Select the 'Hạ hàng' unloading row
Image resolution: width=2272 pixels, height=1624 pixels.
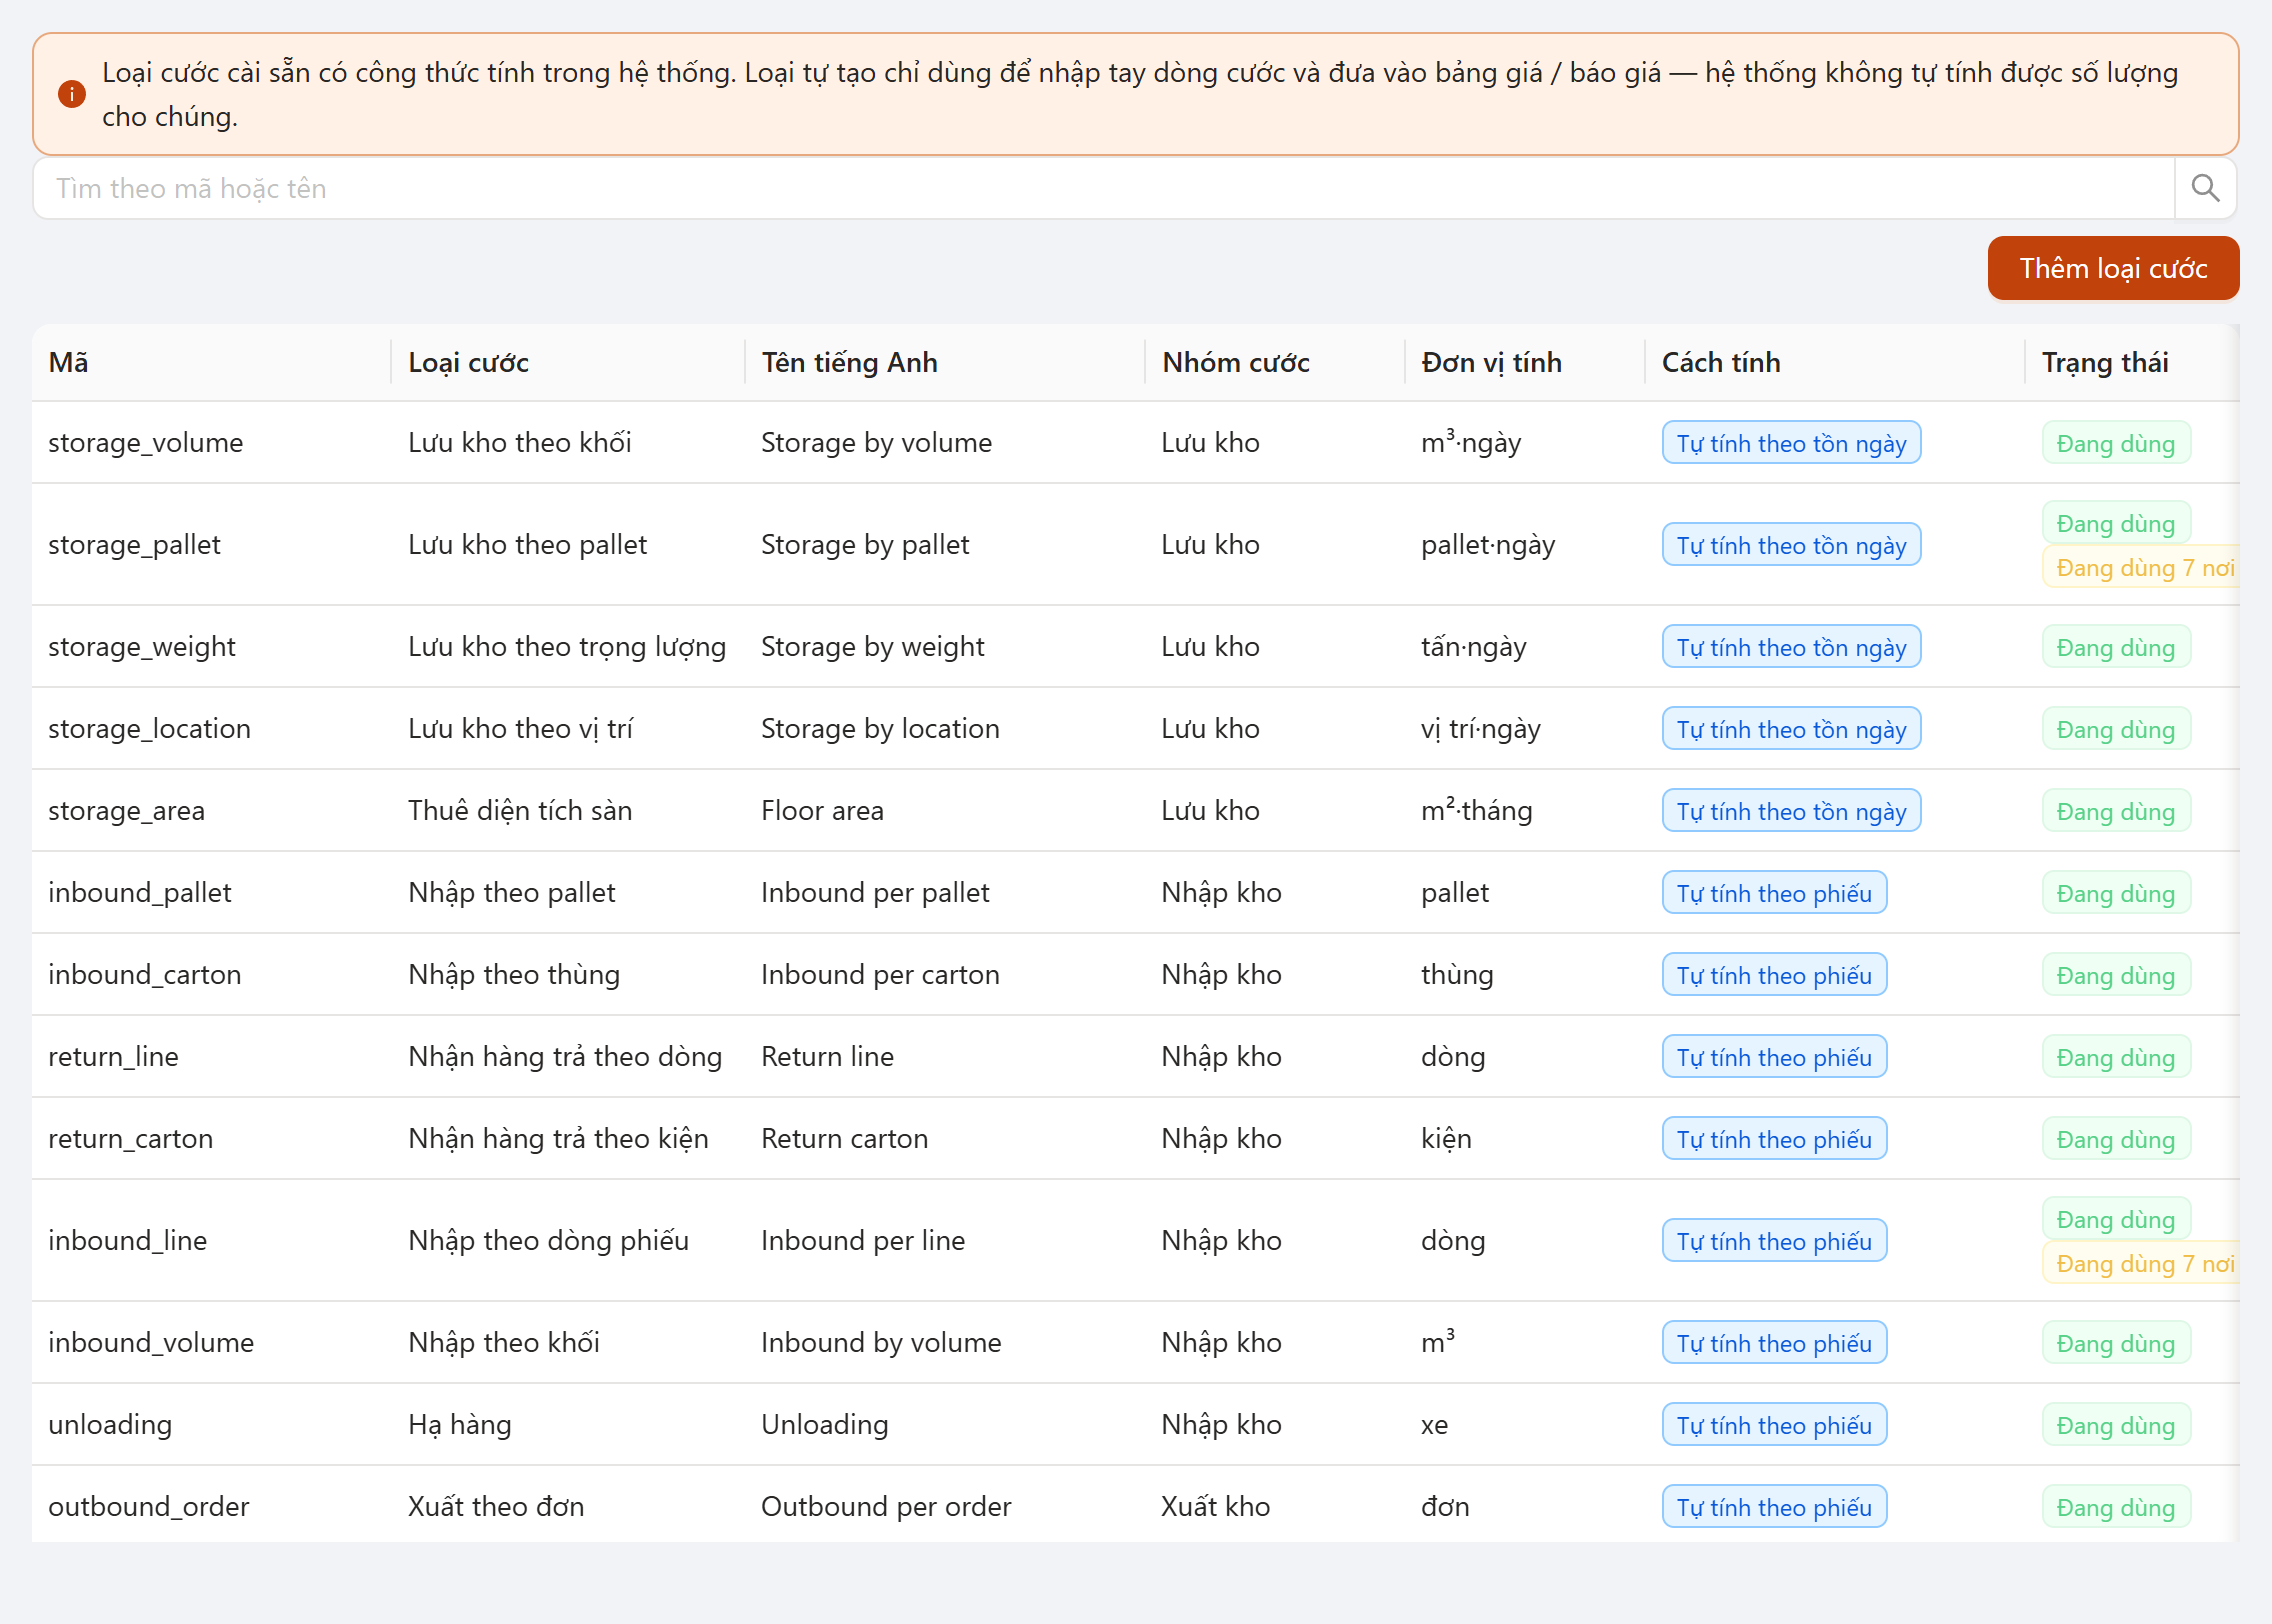(x=1135, y=1425)
